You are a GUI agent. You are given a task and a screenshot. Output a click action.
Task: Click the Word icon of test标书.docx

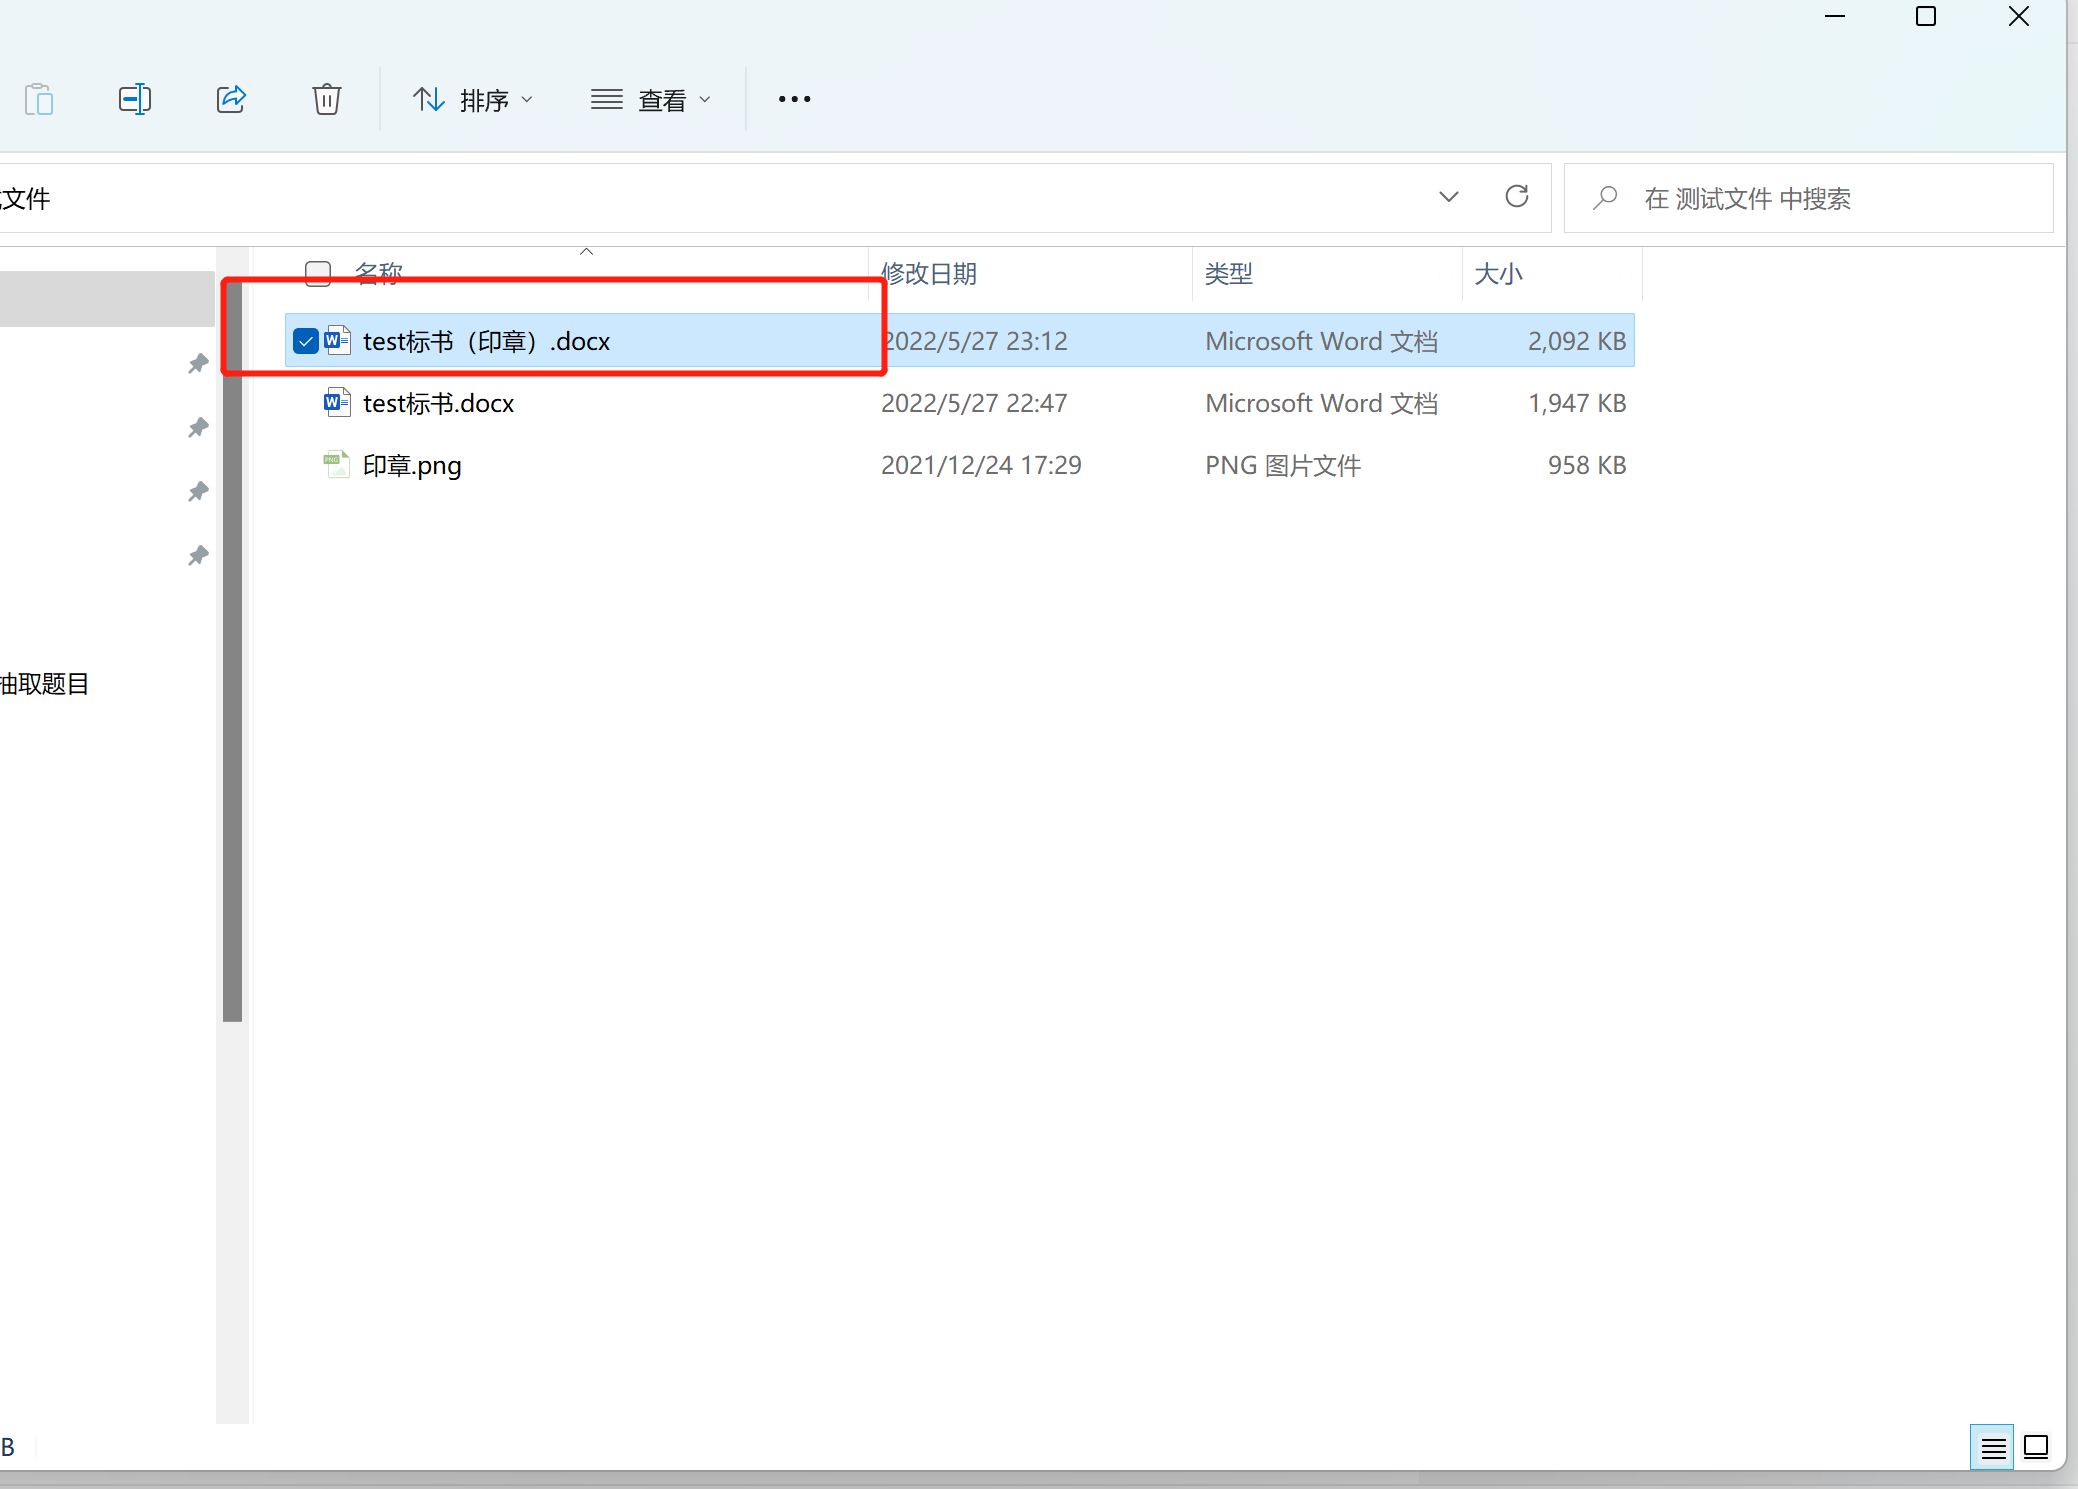(337, 403)
